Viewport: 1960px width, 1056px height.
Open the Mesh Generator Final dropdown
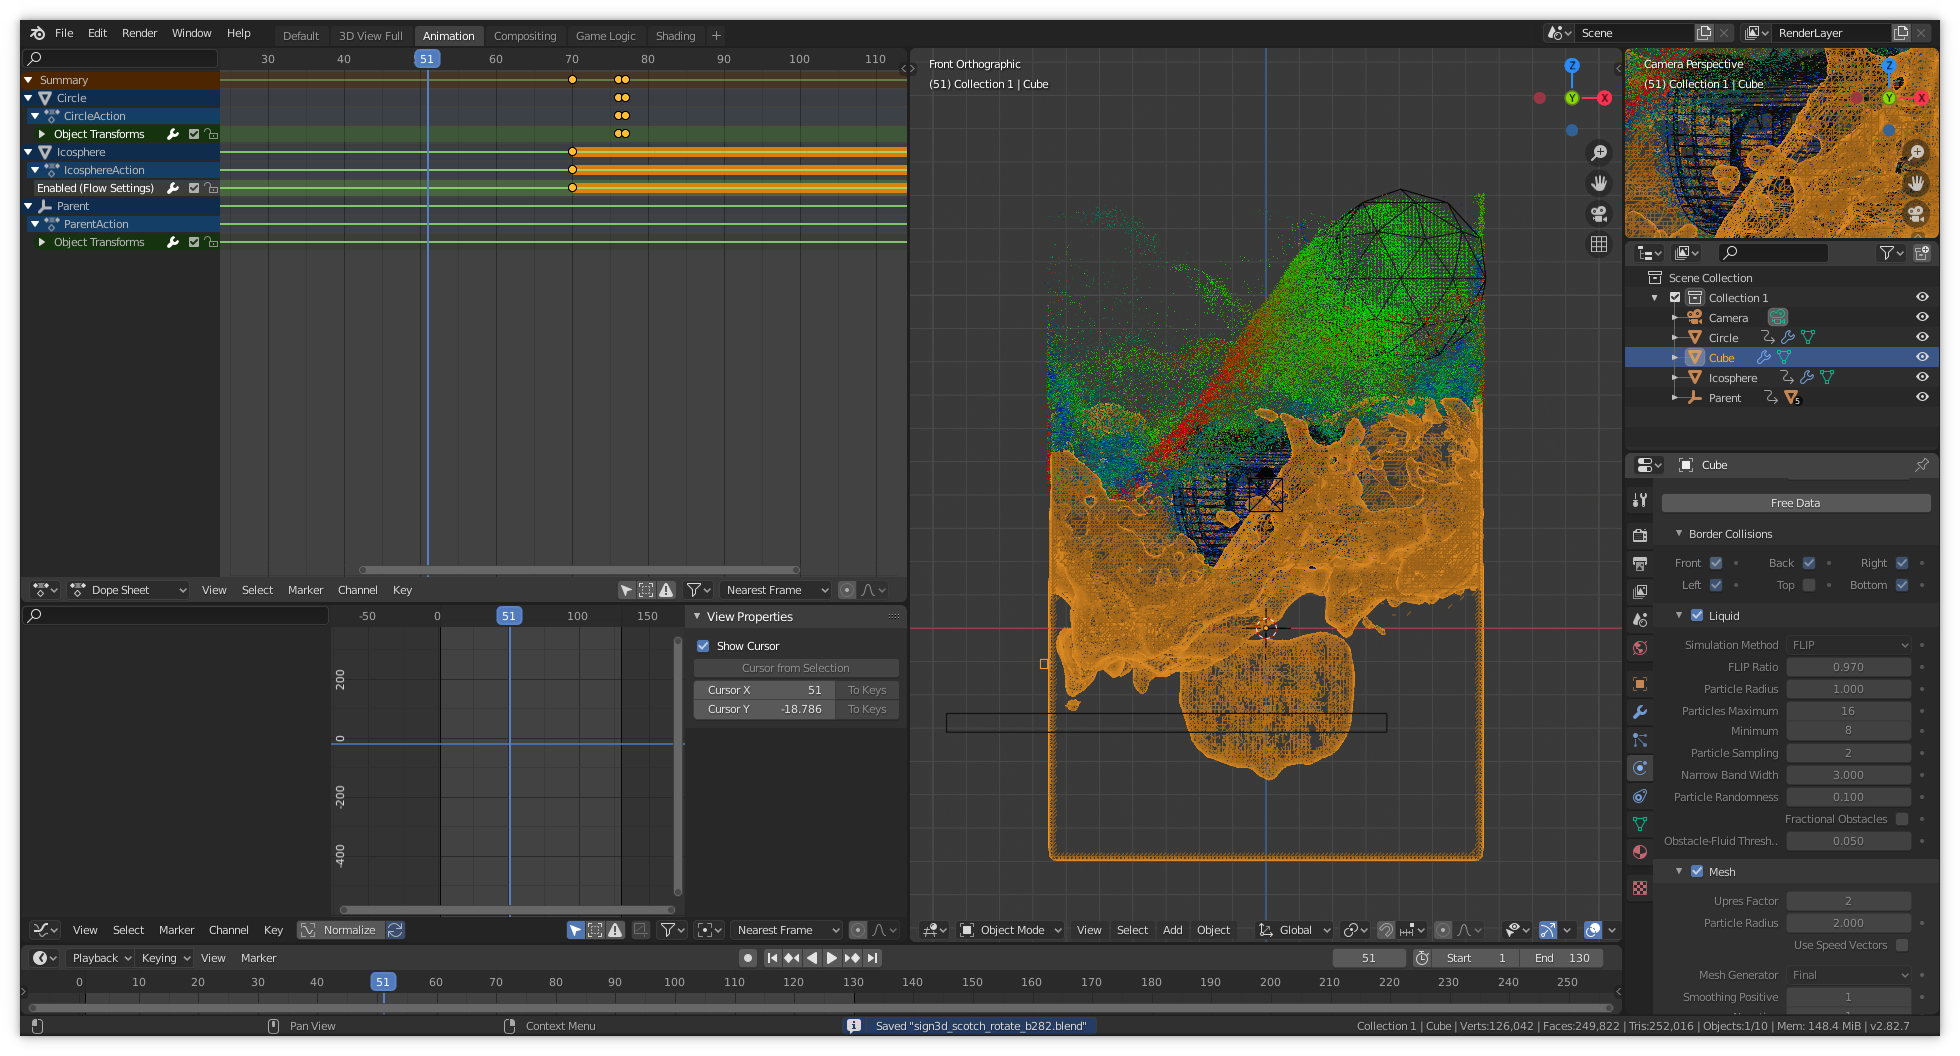[1849, 975]
